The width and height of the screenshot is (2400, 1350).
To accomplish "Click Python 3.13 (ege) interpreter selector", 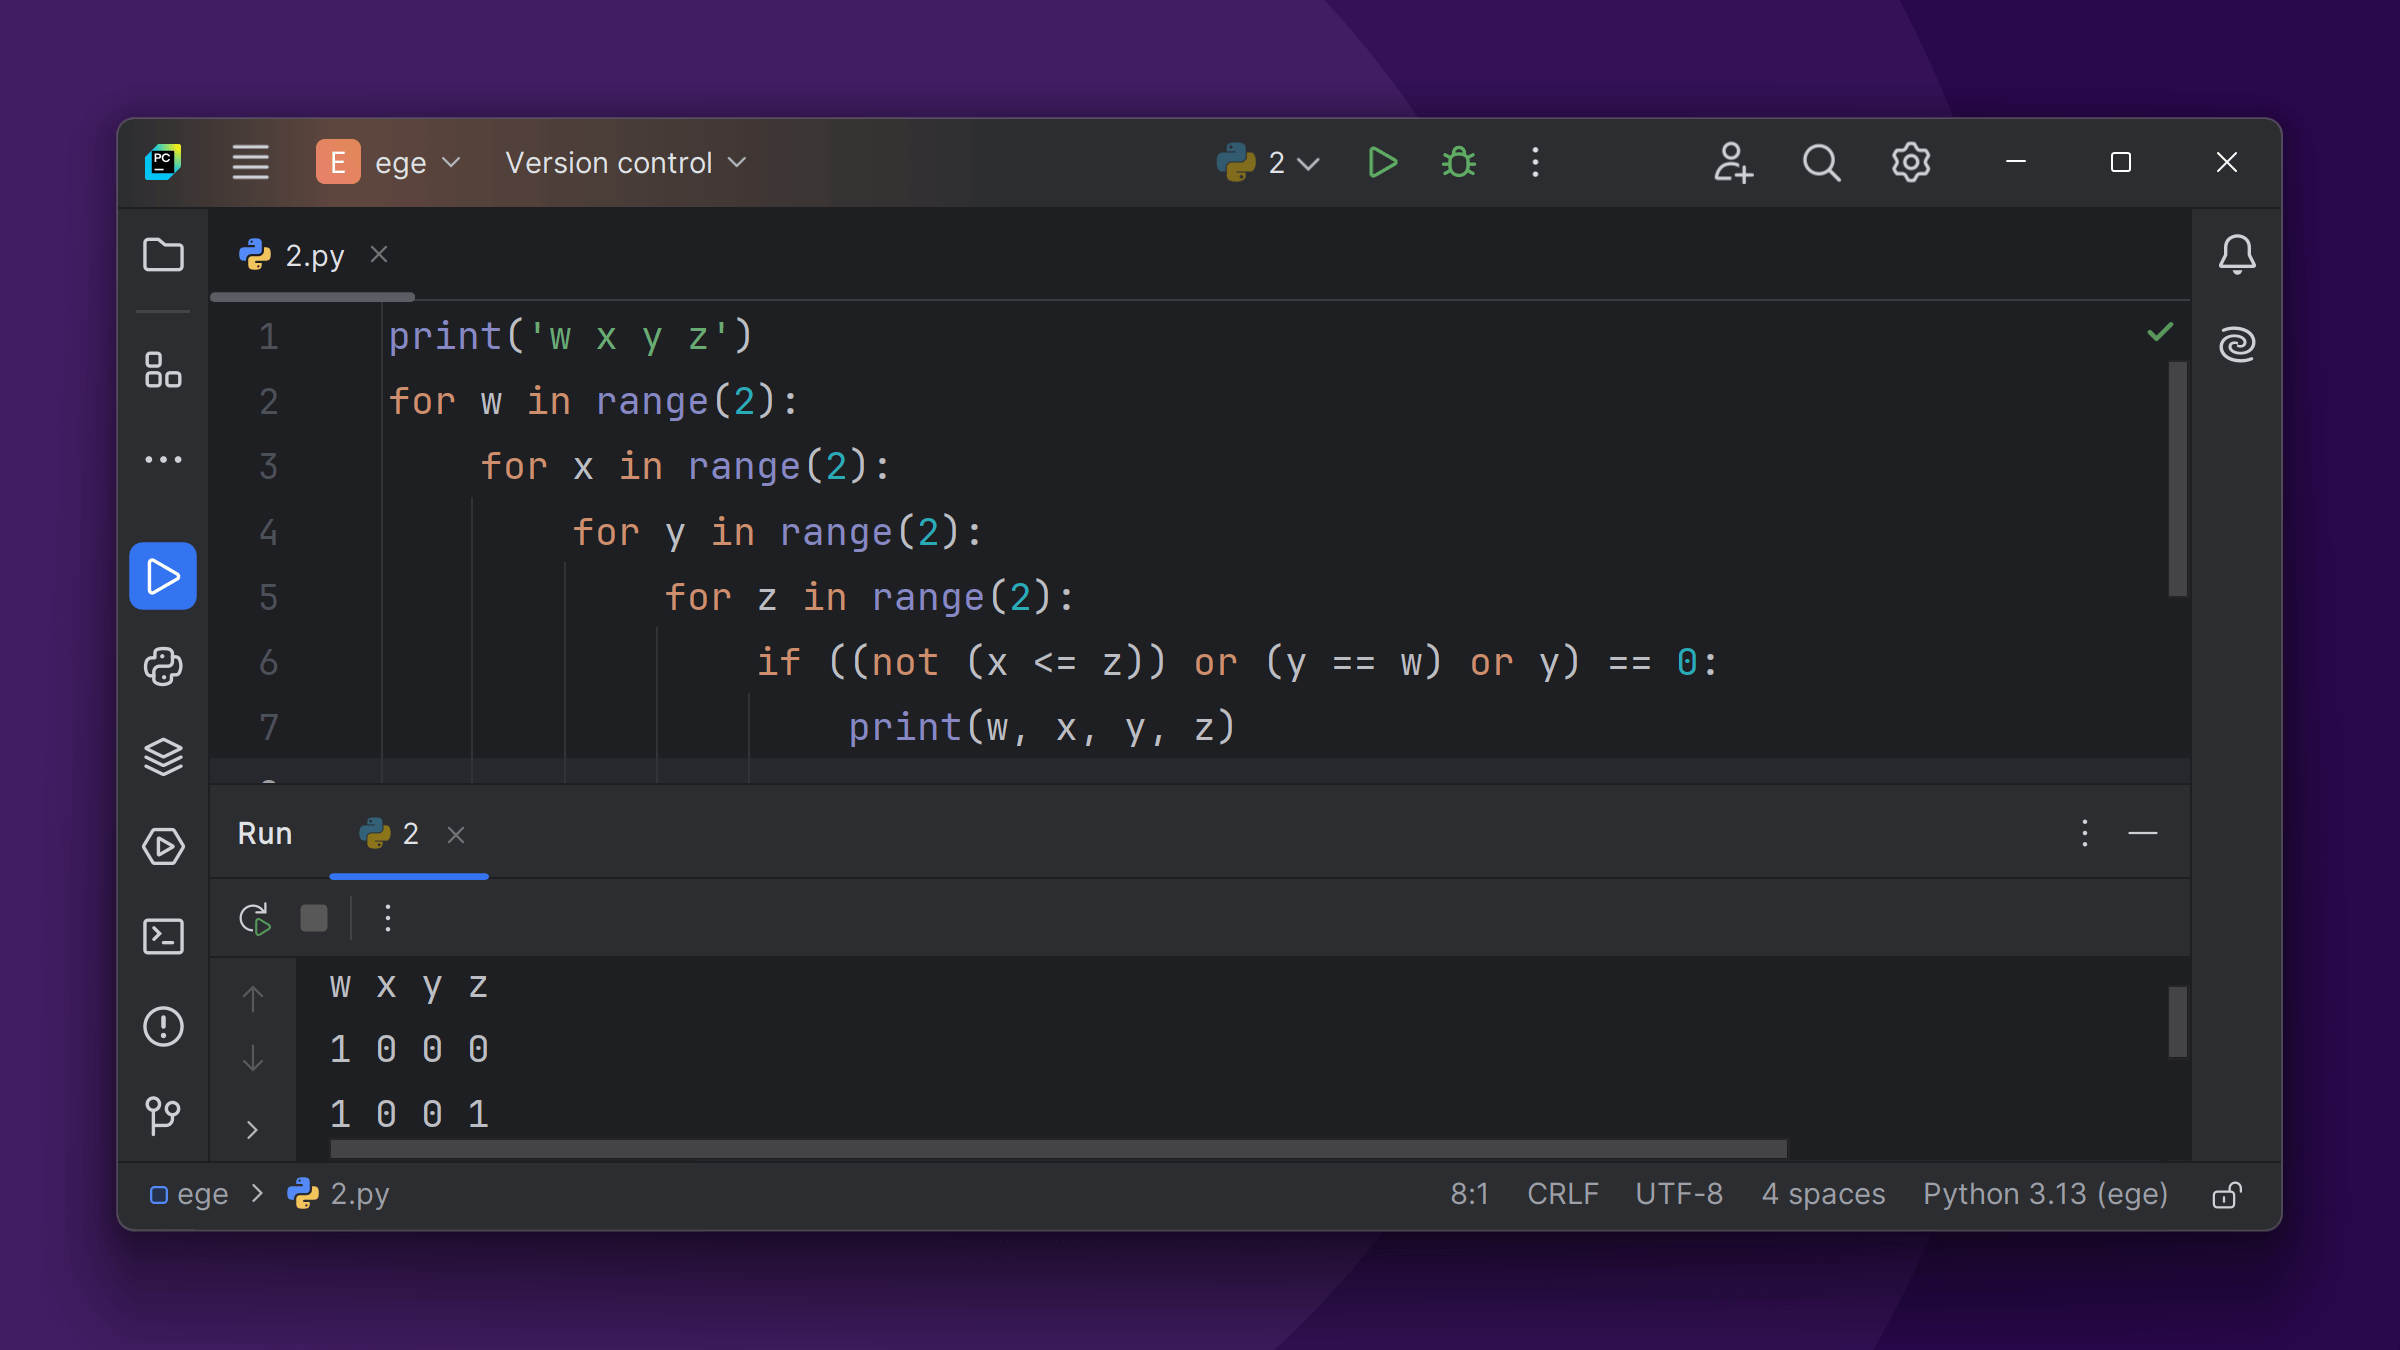I will (x=2045, y=1194).
